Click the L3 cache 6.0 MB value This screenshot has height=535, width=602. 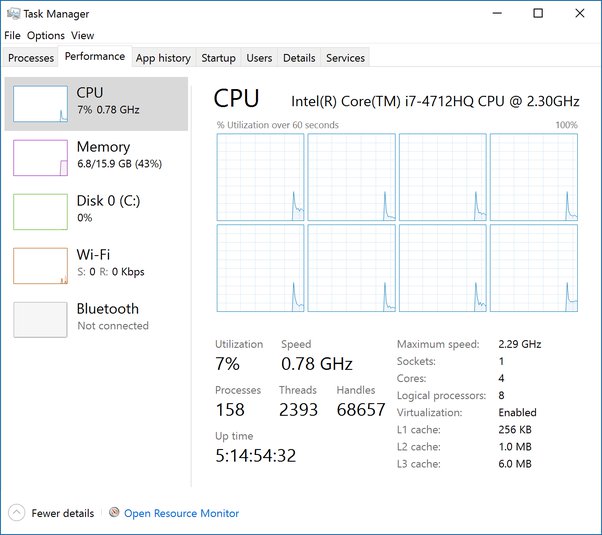click(515, 464)
